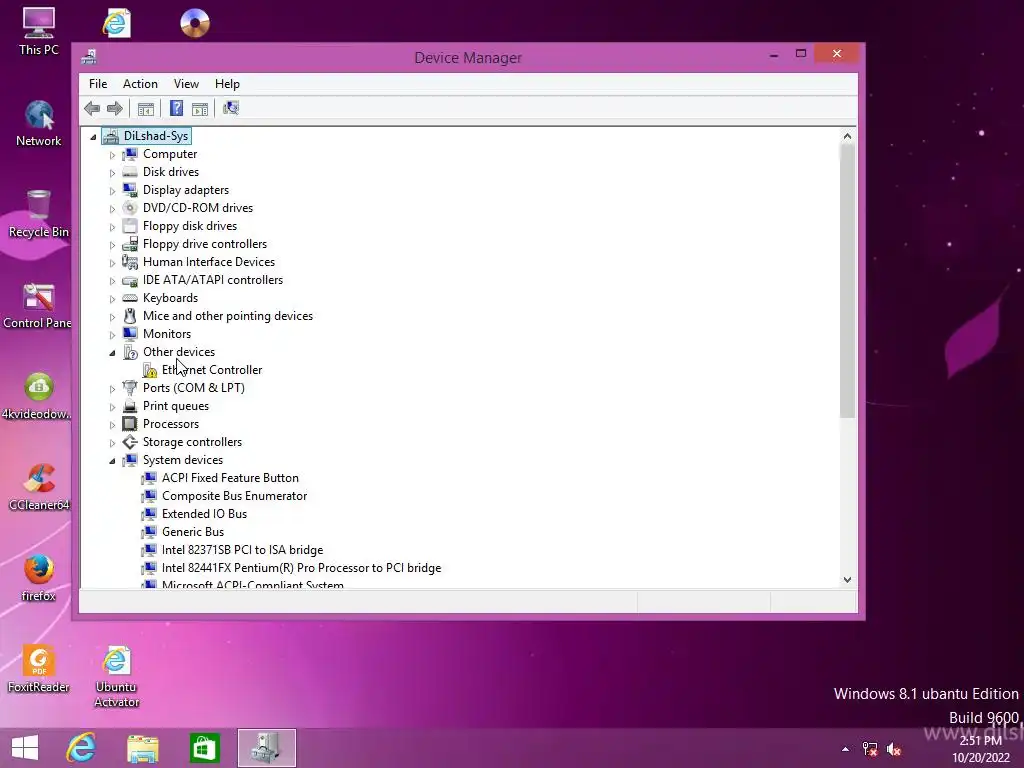Click the scroll up arrow

click(847, 136)
